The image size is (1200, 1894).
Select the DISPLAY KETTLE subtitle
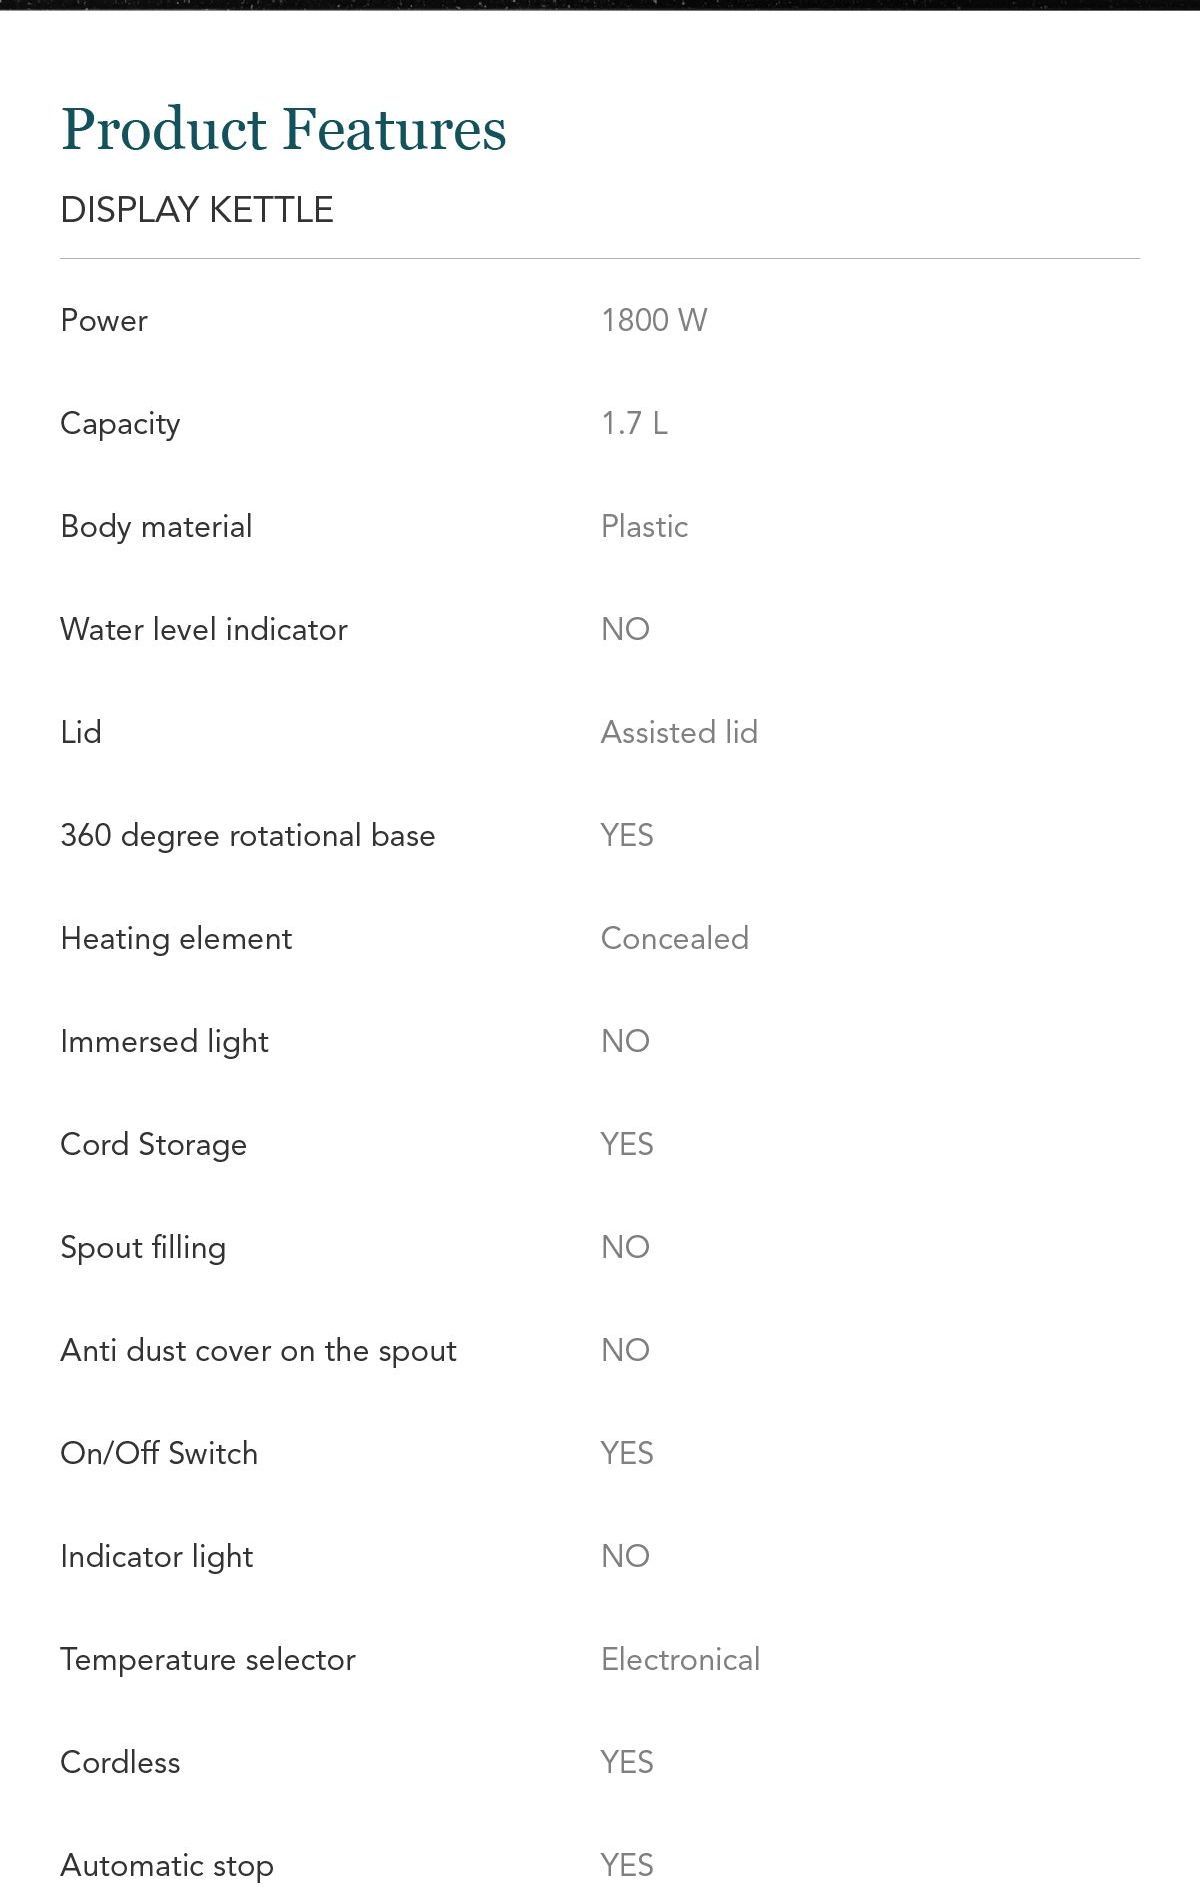click(197, 210)
